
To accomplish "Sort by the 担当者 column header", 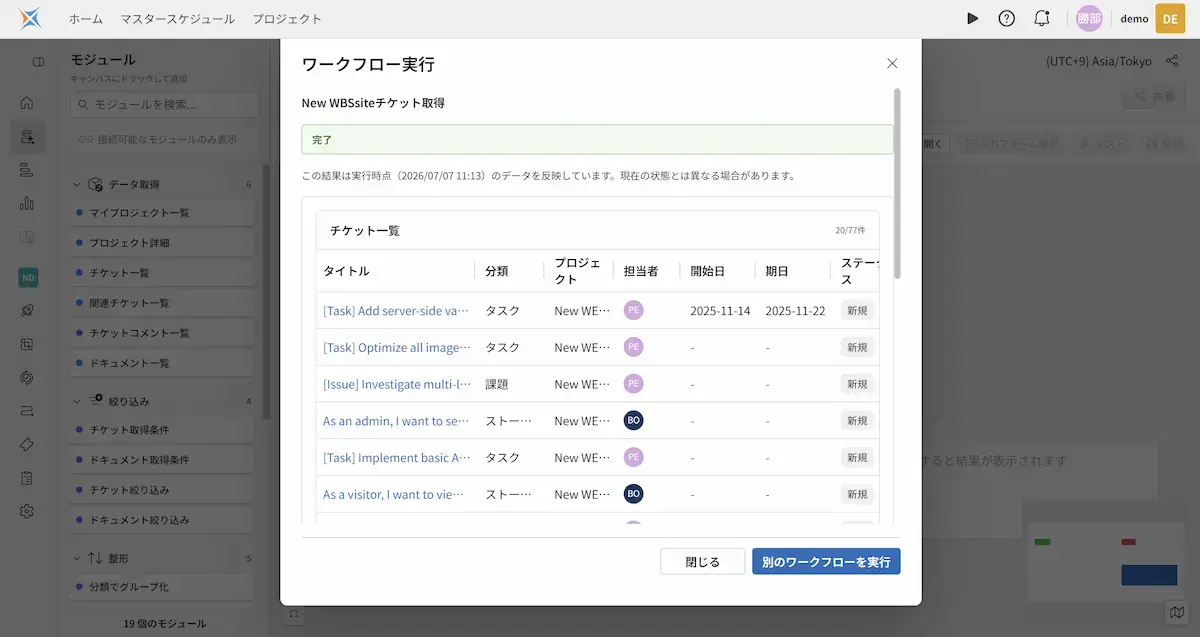I will pos(641,271).
